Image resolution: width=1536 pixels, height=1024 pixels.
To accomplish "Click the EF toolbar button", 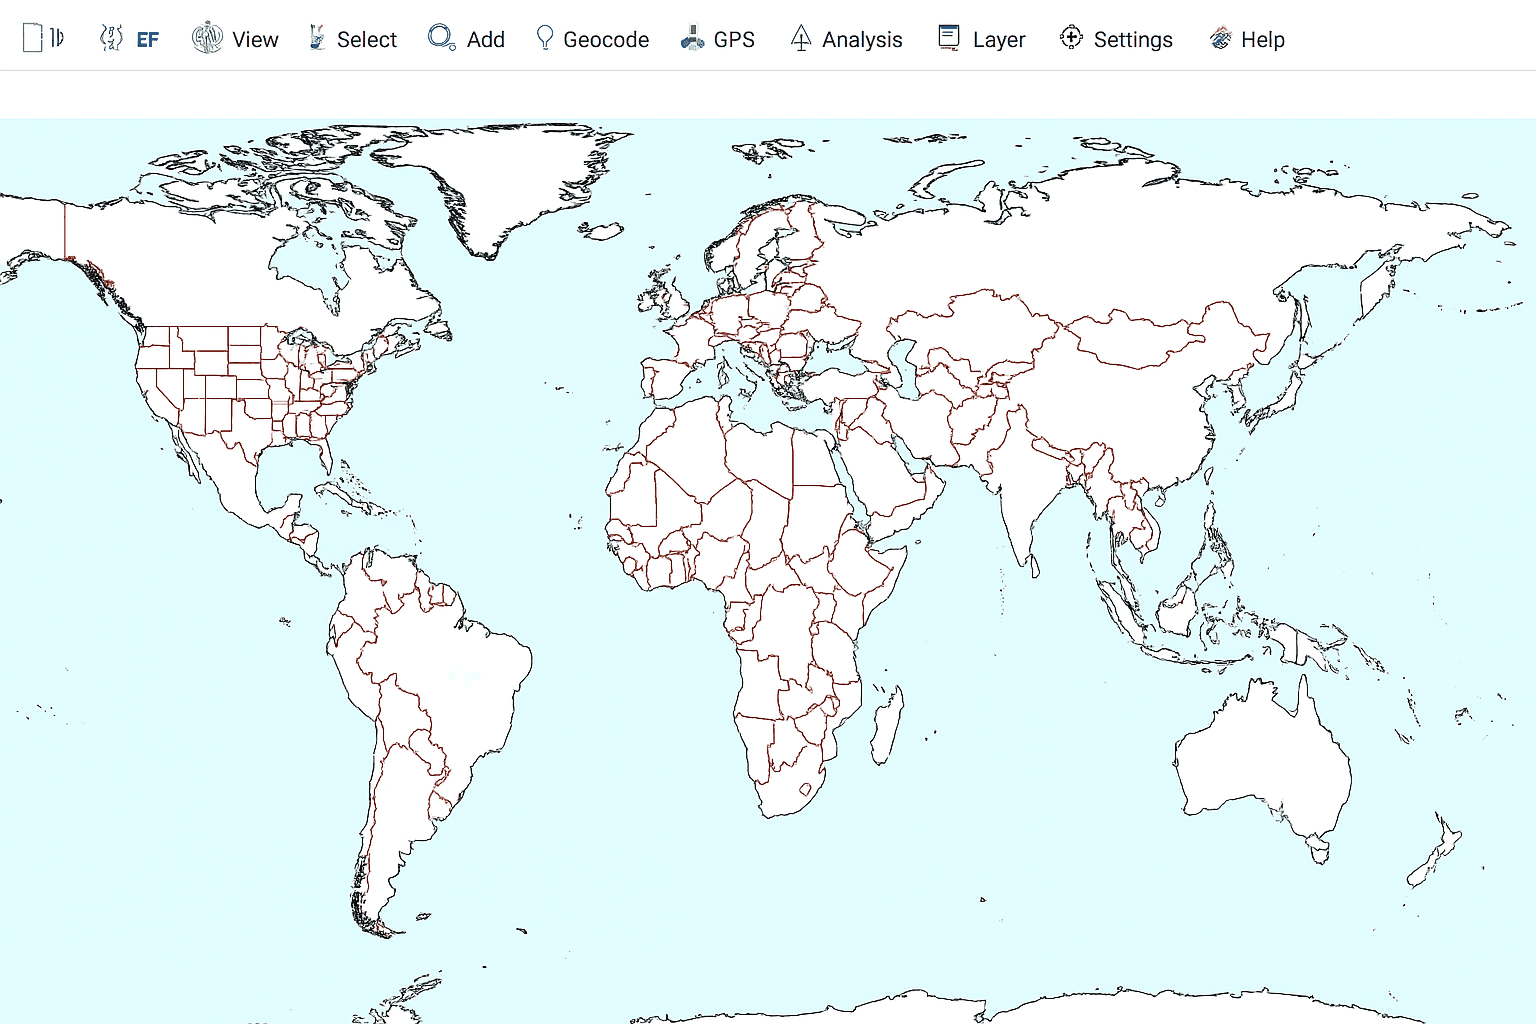I will click(147, 40).
